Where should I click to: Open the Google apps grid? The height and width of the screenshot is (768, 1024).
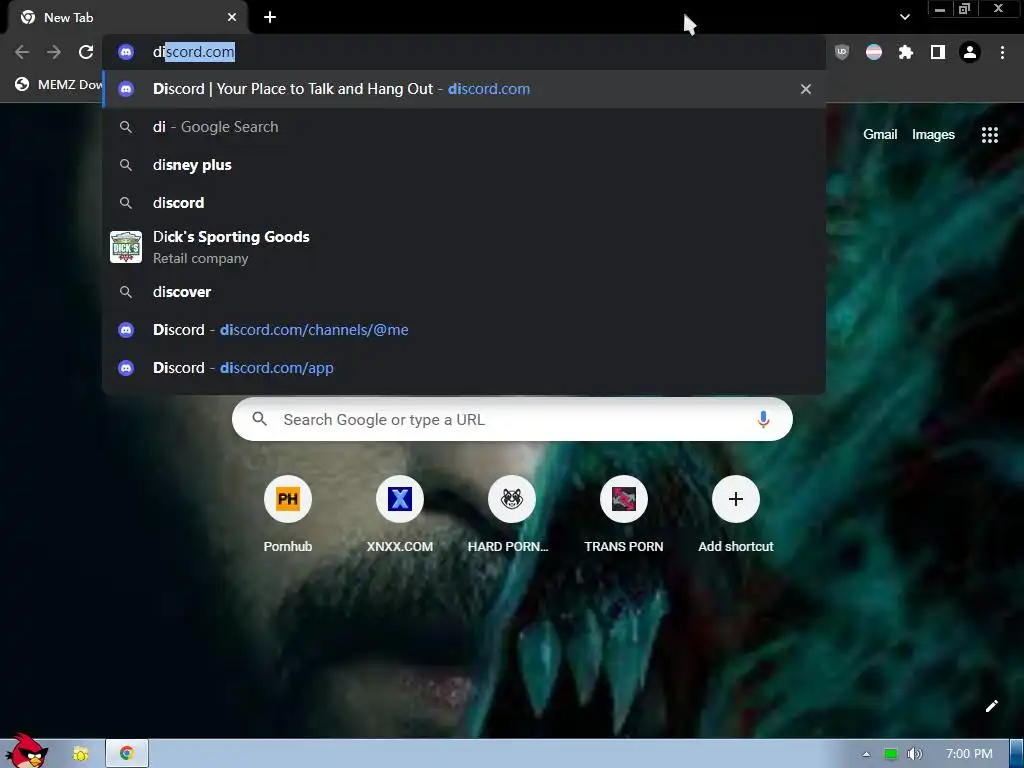[989, 135]
